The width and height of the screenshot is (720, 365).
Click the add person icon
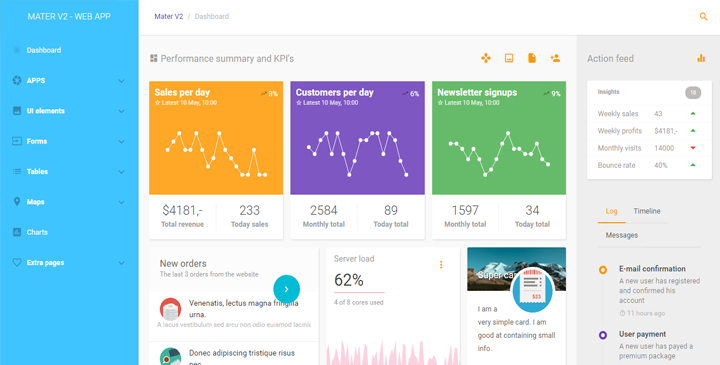[555, 58]
